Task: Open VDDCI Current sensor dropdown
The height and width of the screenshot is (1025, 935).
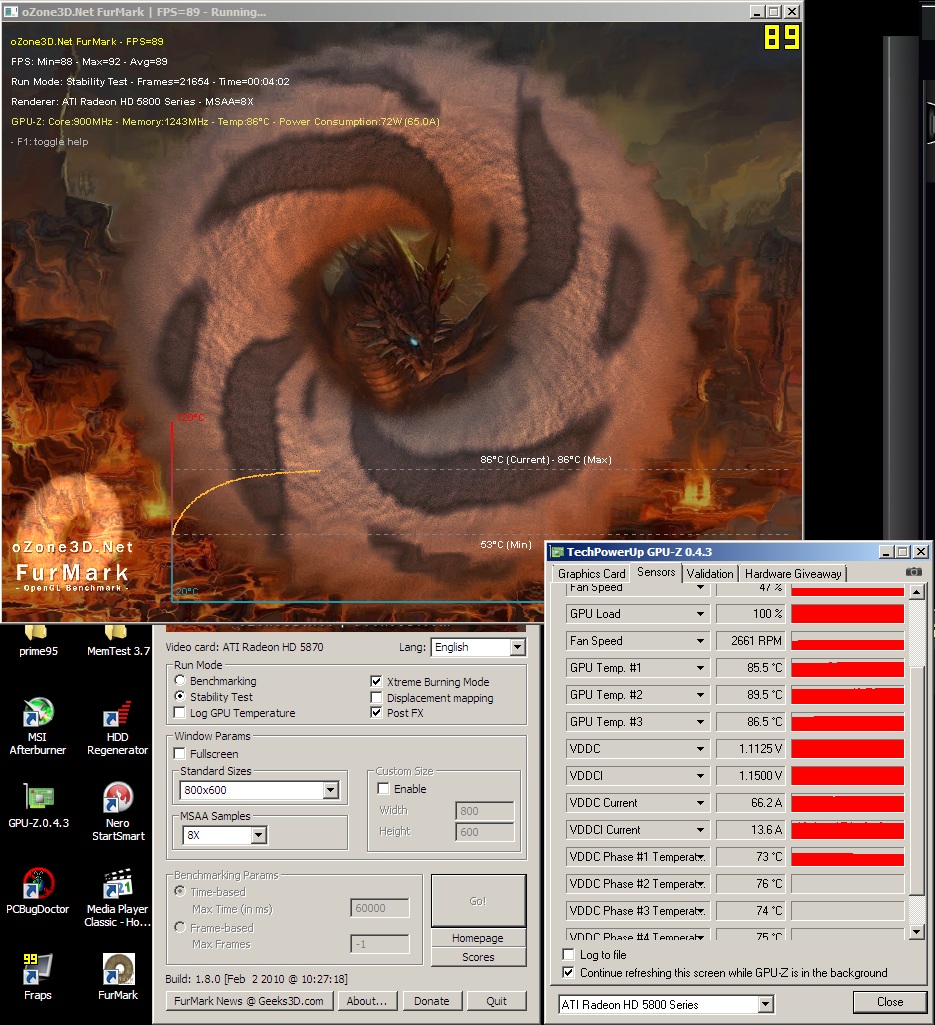Action: coord(700,830)
